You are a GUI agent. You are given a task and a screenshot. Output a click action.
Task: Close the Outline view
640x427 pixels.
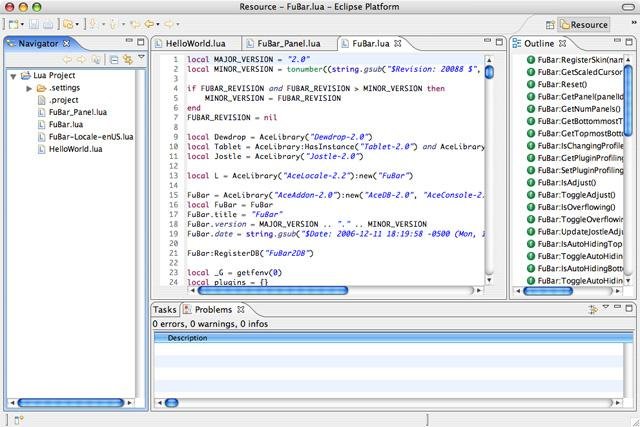tap(562, 43)
